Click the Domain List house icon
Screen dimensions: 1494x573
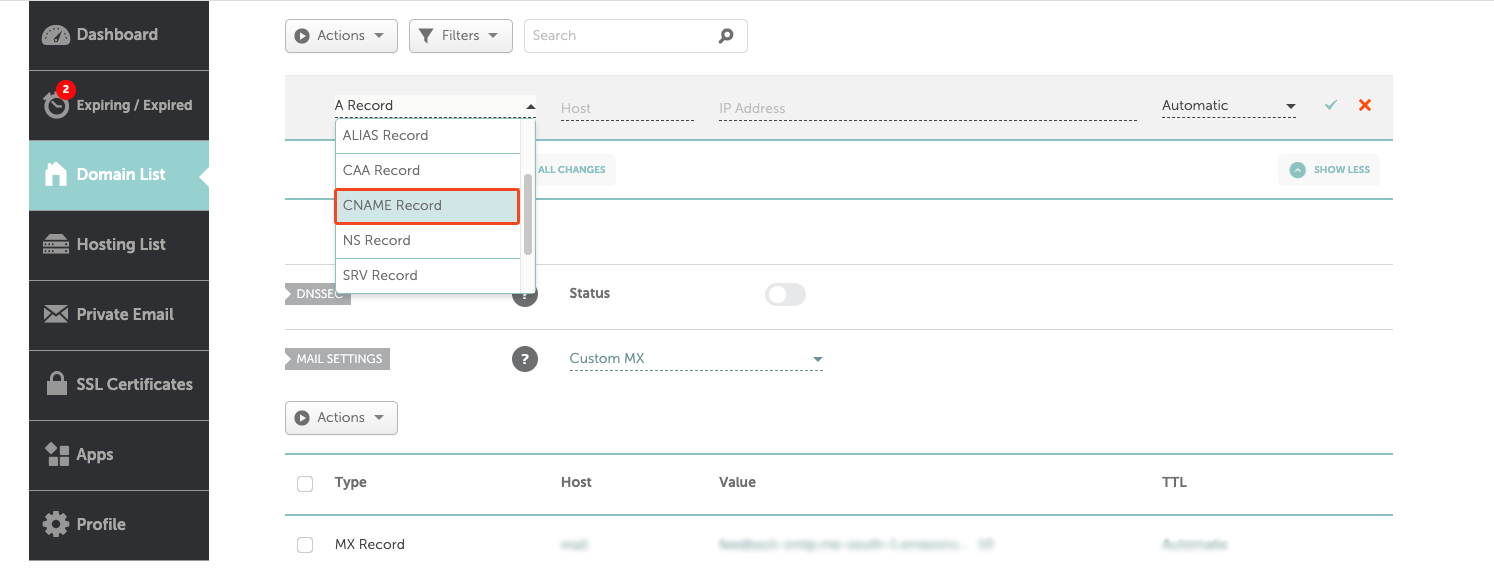point(56,174)
